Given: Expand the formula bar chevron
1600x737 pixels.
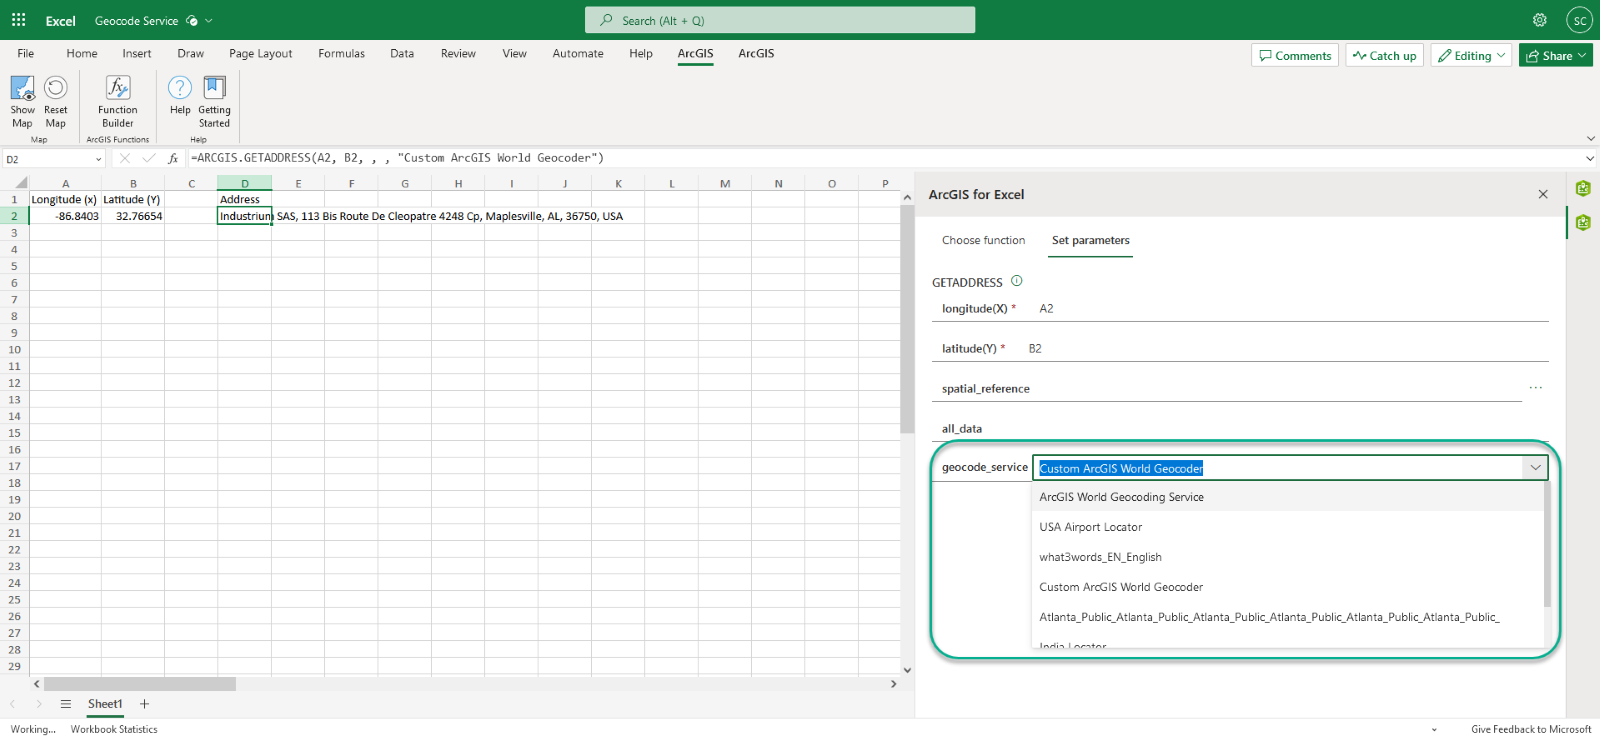Looking at the screenshot, I should [1589, 158].
